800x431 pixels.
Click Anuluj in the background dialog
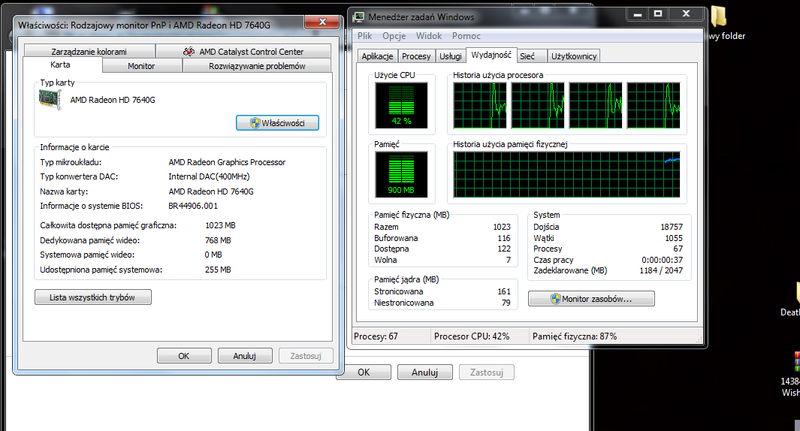(x=425, y=372)
